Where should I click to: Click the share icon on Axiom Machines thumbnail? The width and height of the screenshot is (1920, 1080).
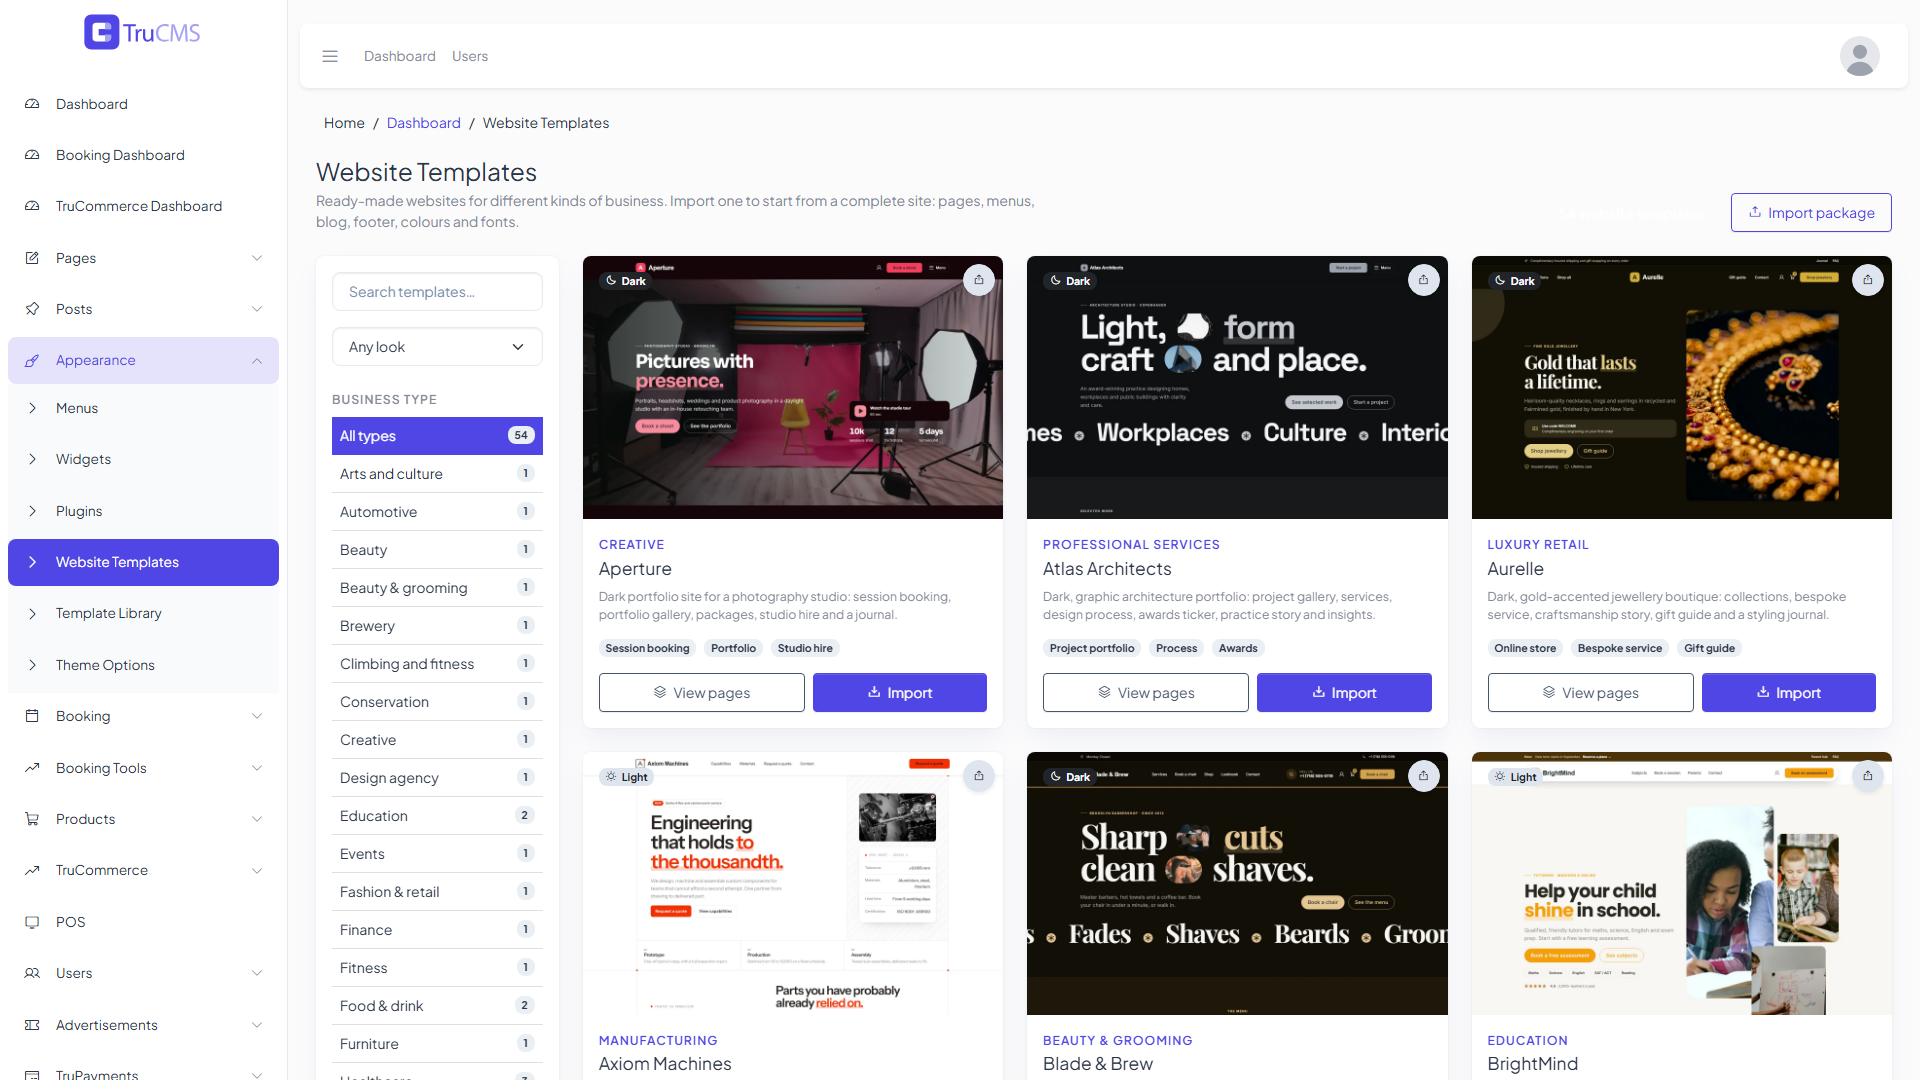979,776
